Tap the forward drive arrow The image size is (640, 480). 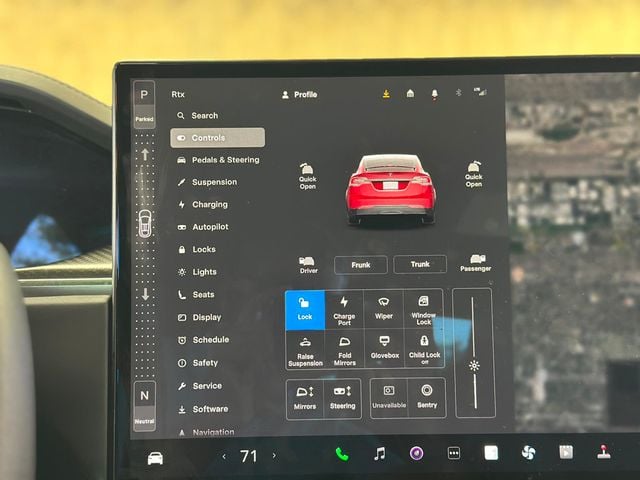pos(145,154)
